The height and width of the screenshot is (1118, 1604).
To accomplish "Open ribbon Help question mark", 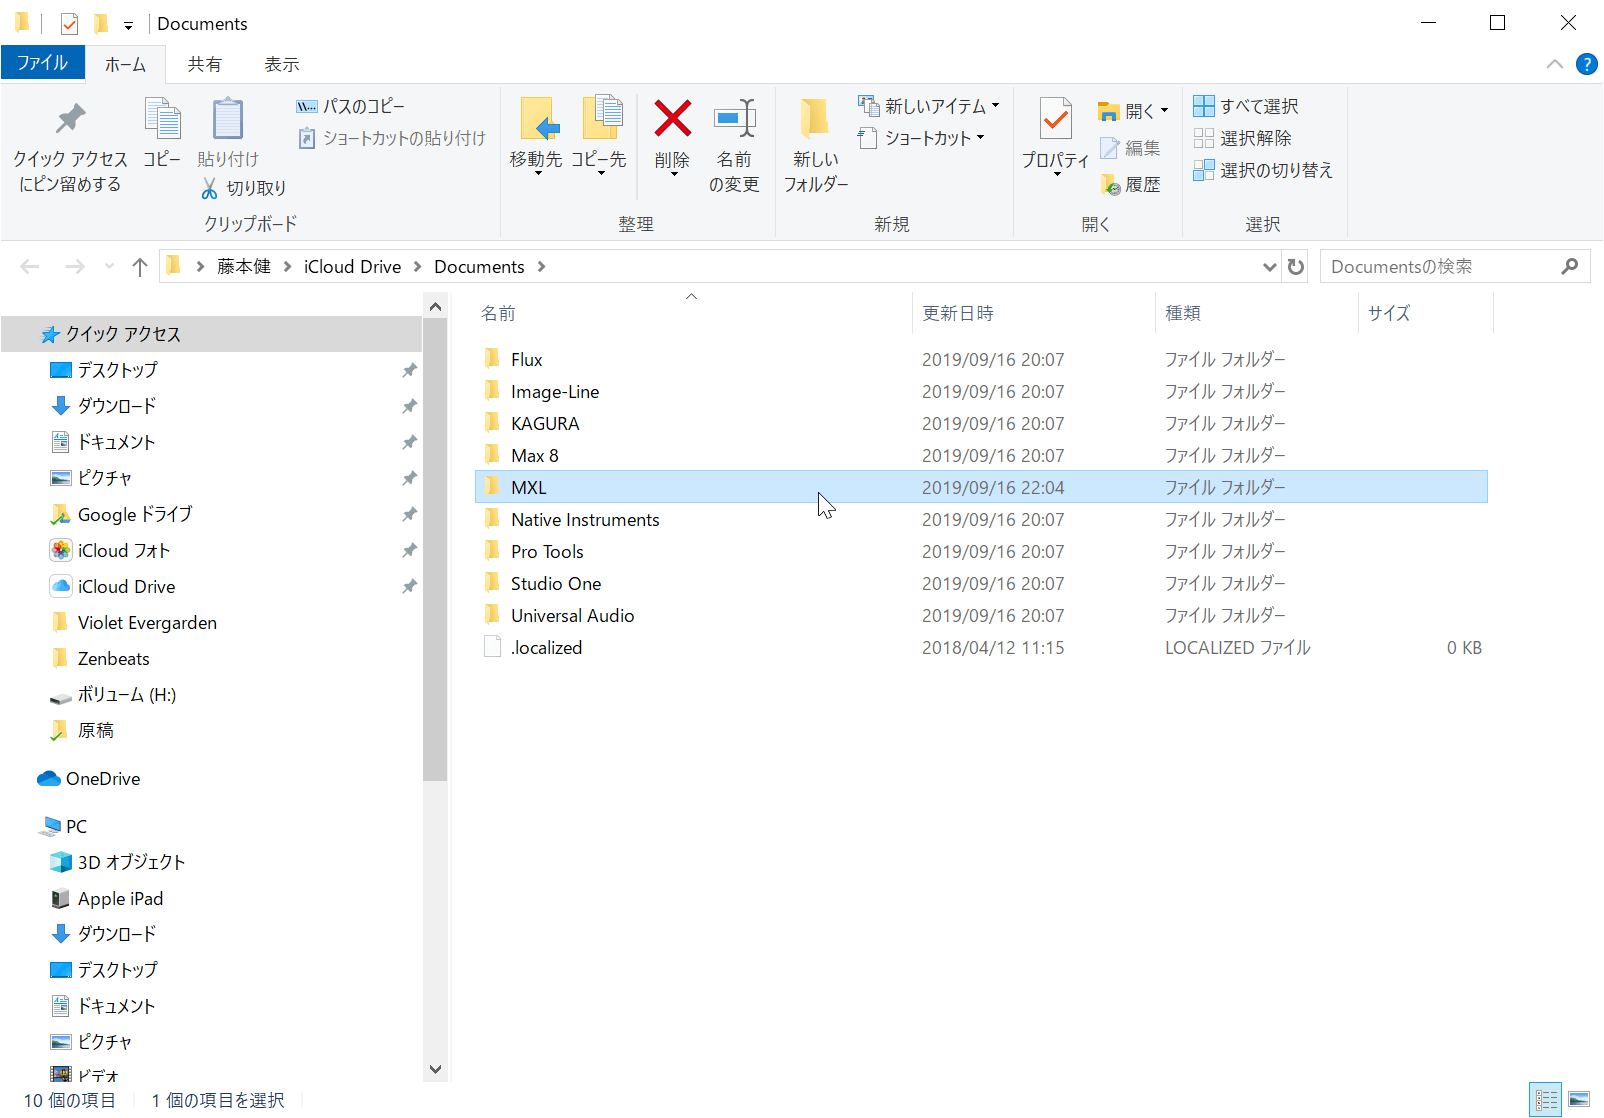I will (x=1586, y=64).
